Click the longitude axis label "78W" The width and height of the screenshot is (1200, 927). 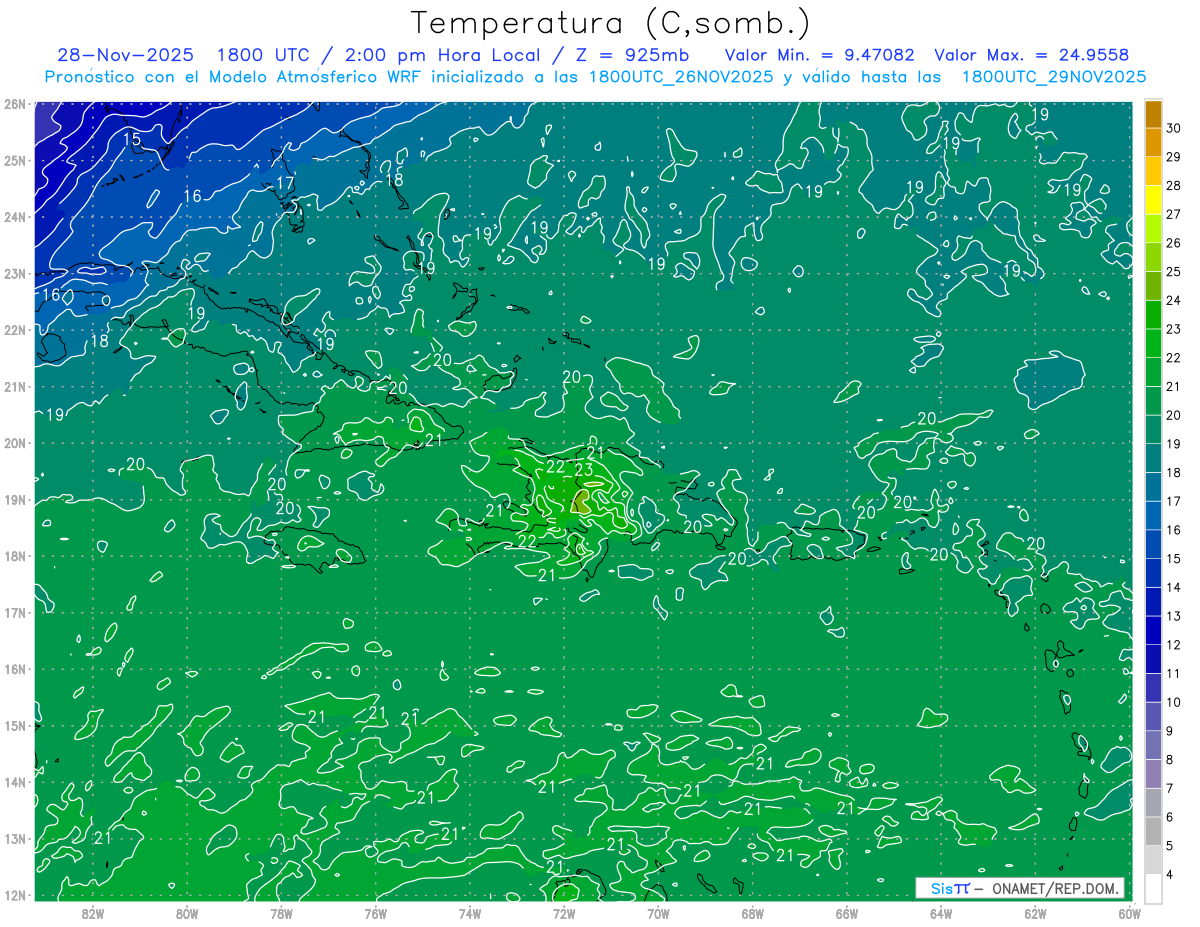[x=281, y=913]
